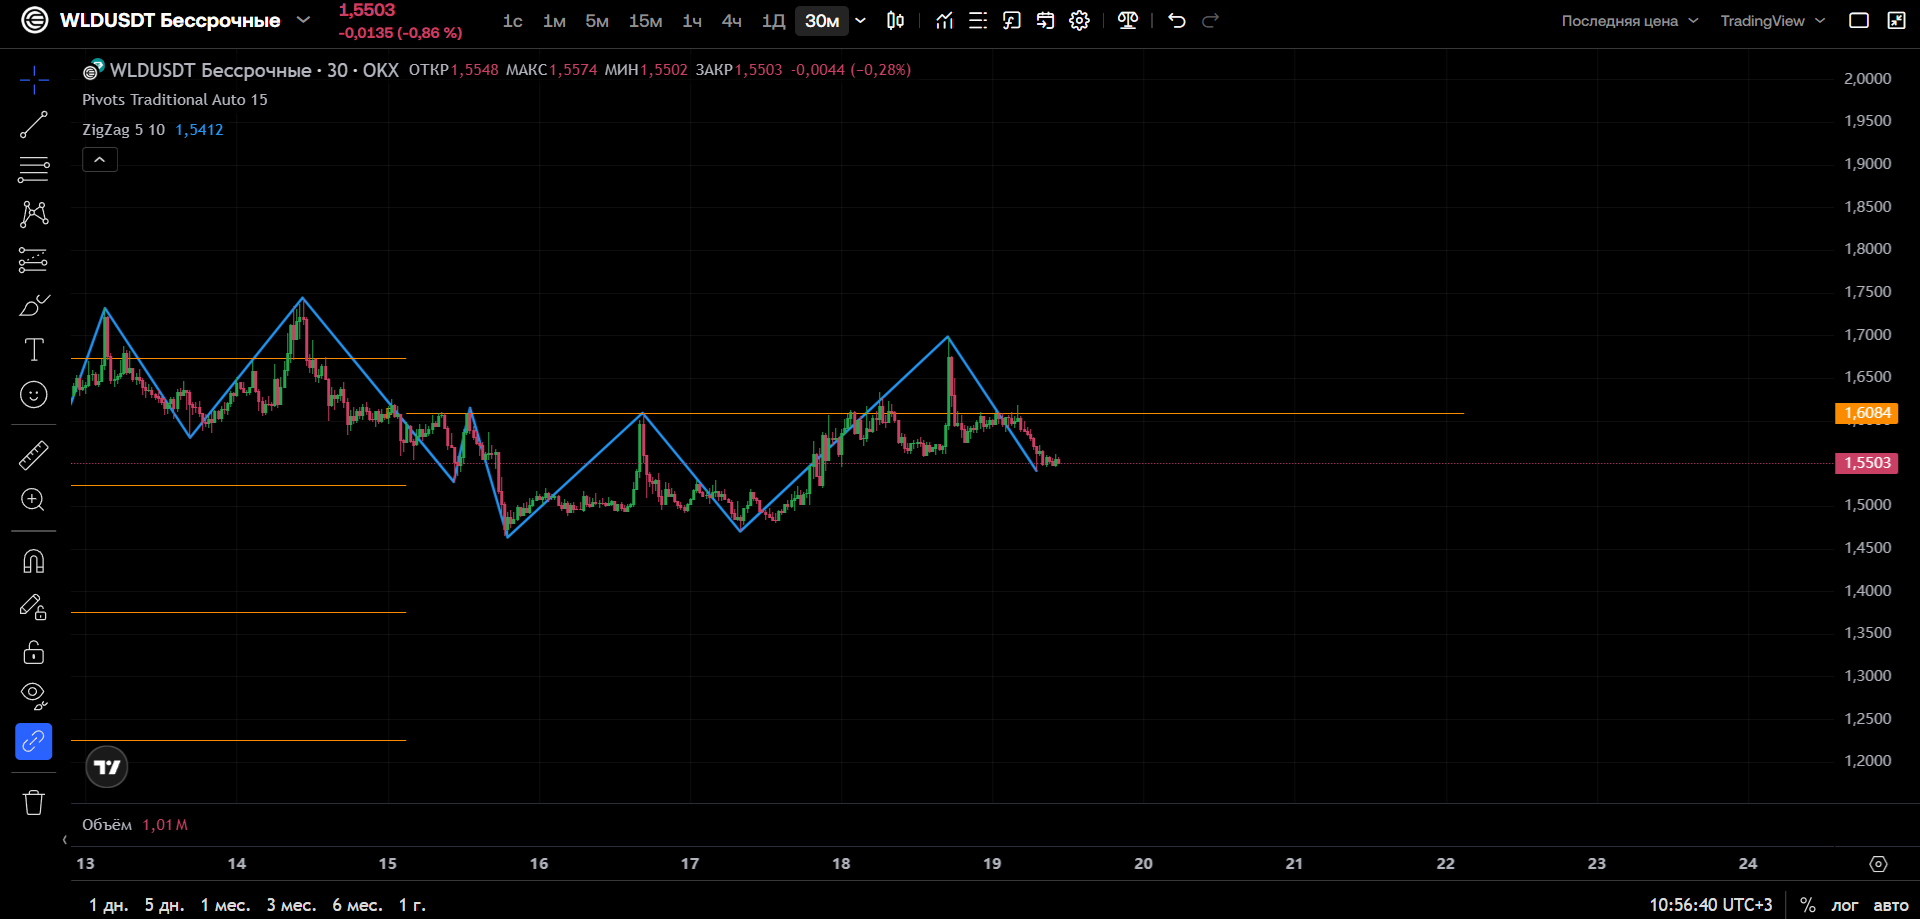1920x919 pixels.
Task: Open the Последняя цена dropdown
Action: pos(1629,21)
